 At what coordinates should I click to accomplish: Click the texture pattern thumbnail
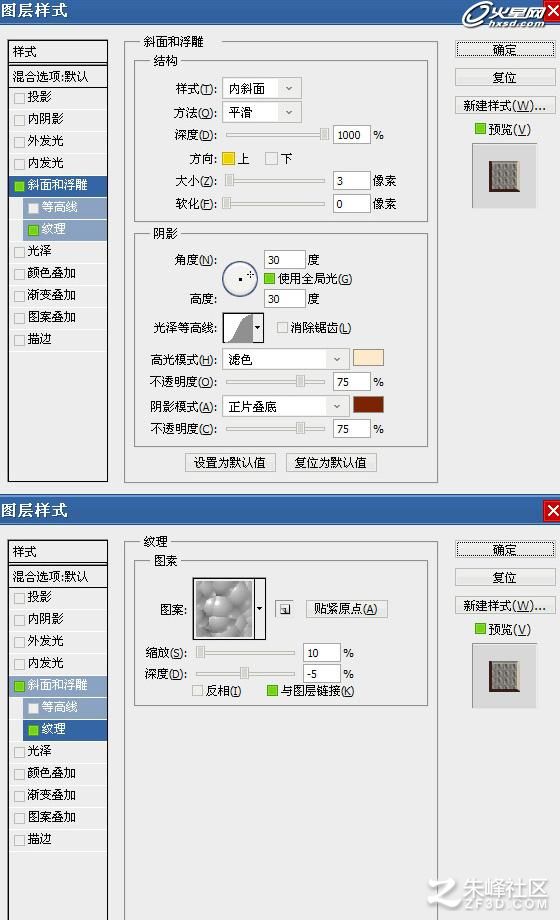(224, 608)
